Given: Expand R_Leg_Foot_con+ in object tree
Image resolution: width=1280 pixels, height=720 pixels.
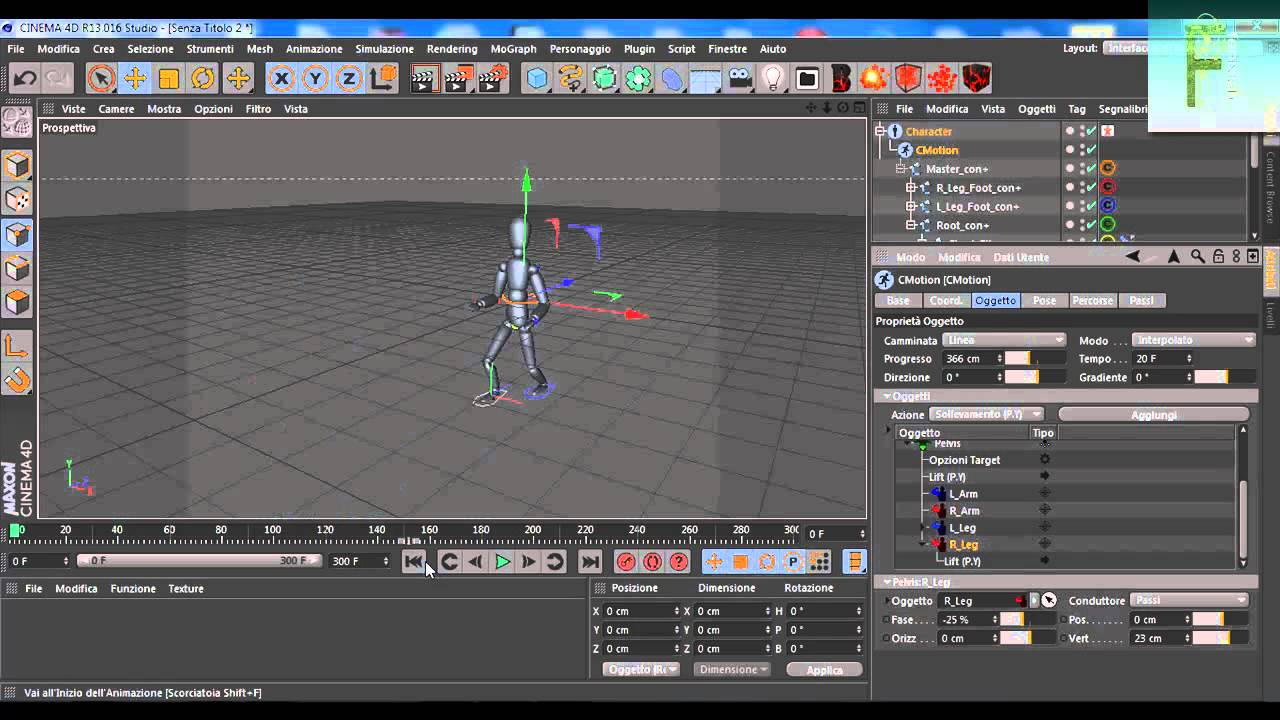Looking at the screenshot, I should coord(911,188).
